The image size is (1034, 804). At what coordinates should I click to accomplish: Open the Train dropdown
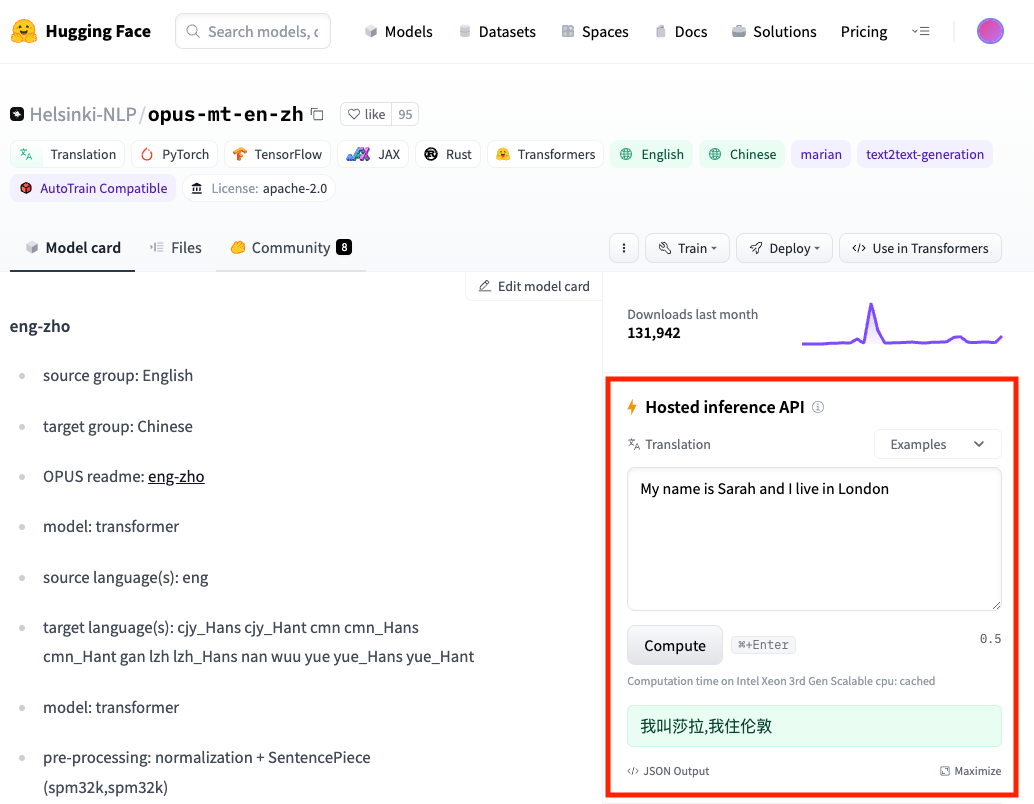pyautogui.click(x=687, y=248)
